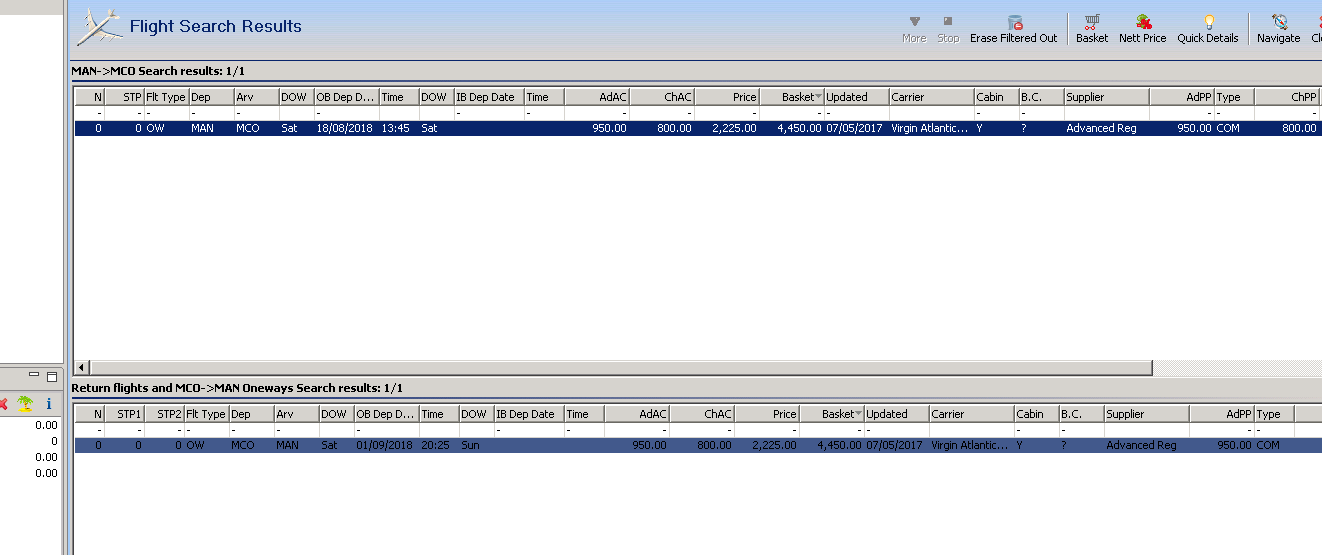Screen dimensions: 1322x555
Task: Click return AdPP column header
Action: pos(1221,414)
